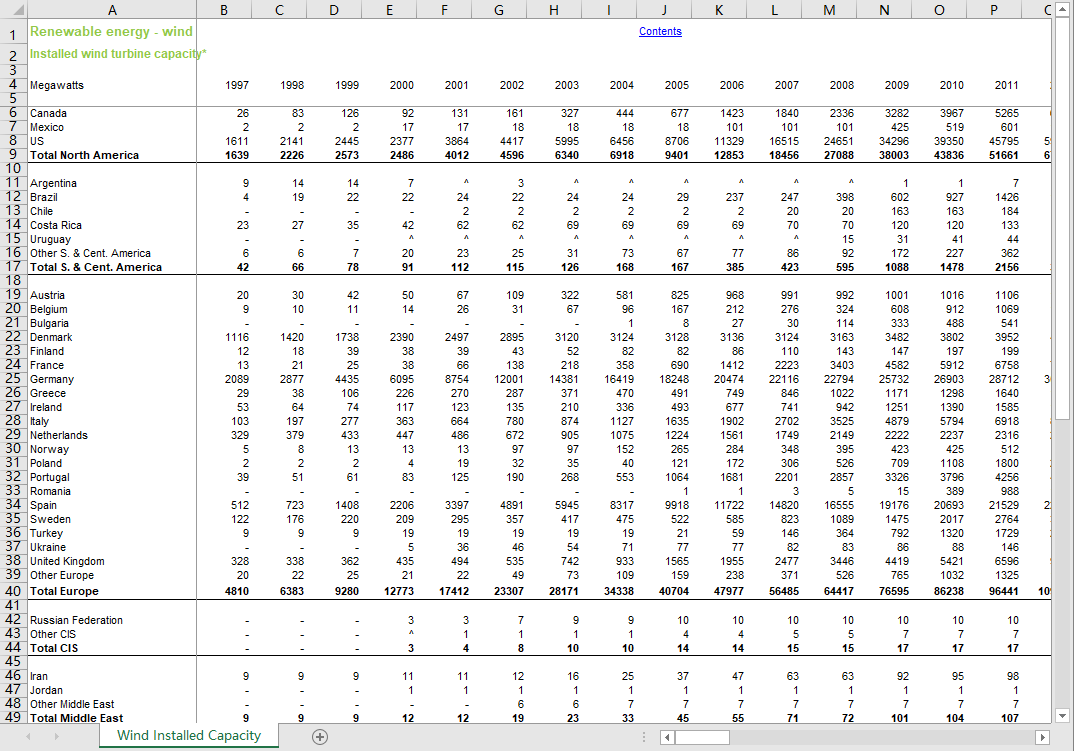The width and height of the screenshot is (1074, 751).
Task: Add a new sheet with plus icon
Action: tap(320, 737)
